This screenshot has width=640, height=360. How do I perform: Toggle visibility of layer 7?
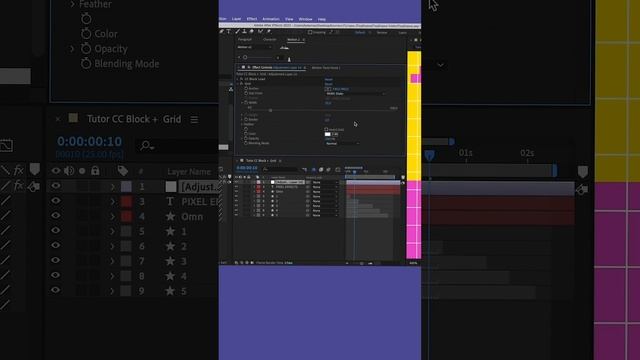pyautogui.click(x=56, y=260)
